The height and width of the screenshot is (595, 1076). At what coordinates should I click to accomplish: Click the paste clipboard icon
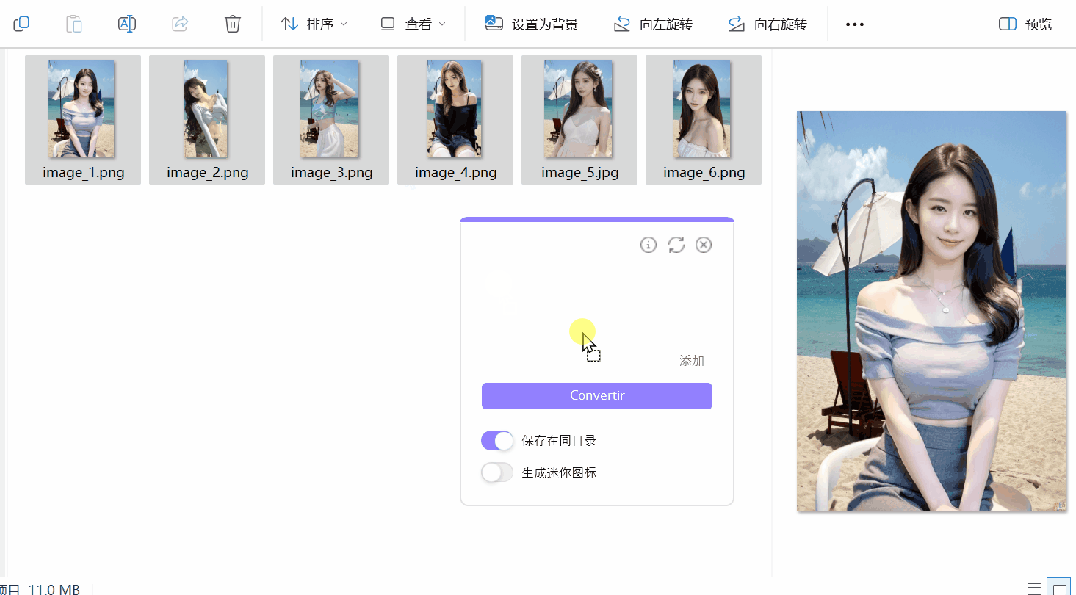point(74,24)
